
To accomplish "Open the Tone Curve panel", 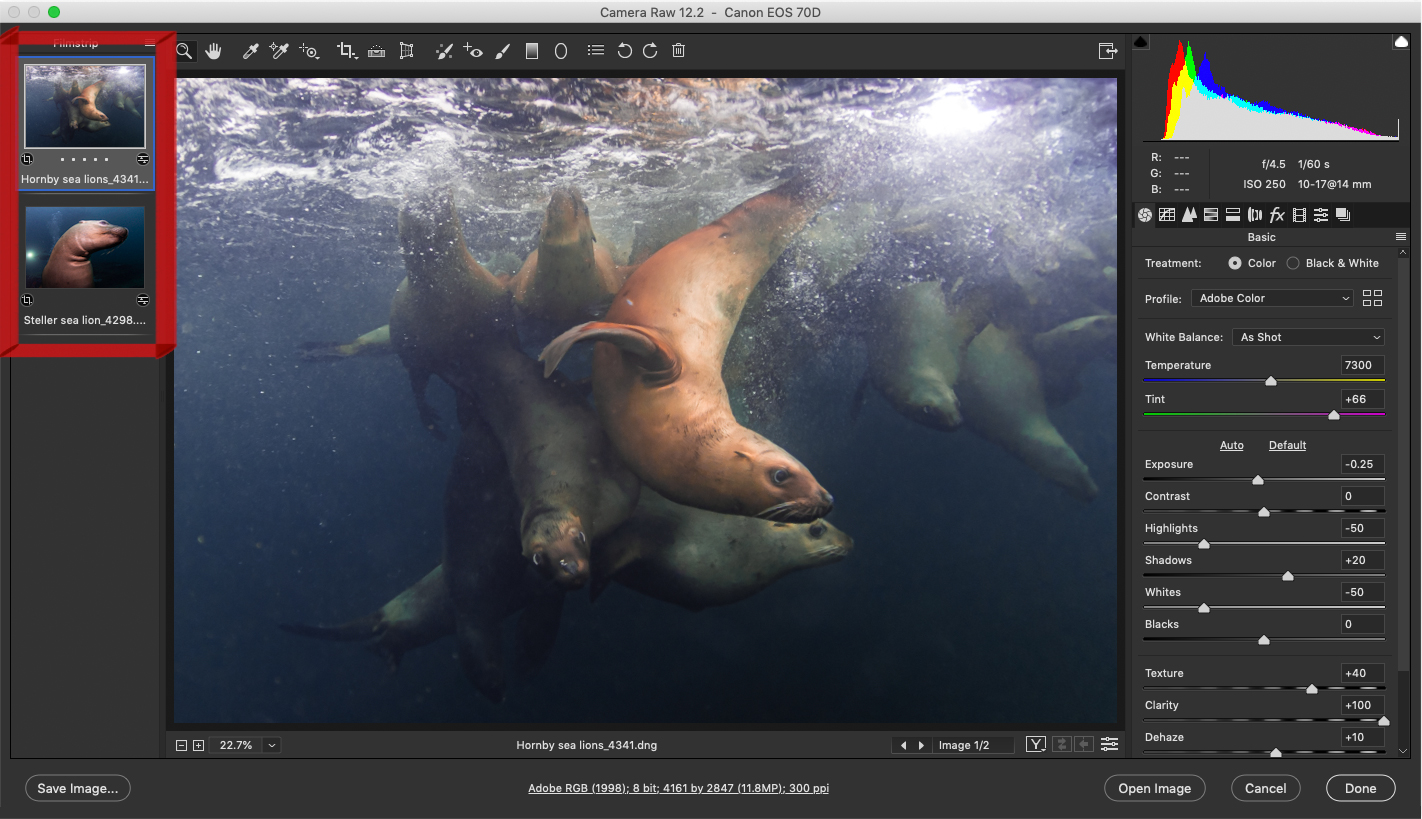I will tap(1167, 214).
